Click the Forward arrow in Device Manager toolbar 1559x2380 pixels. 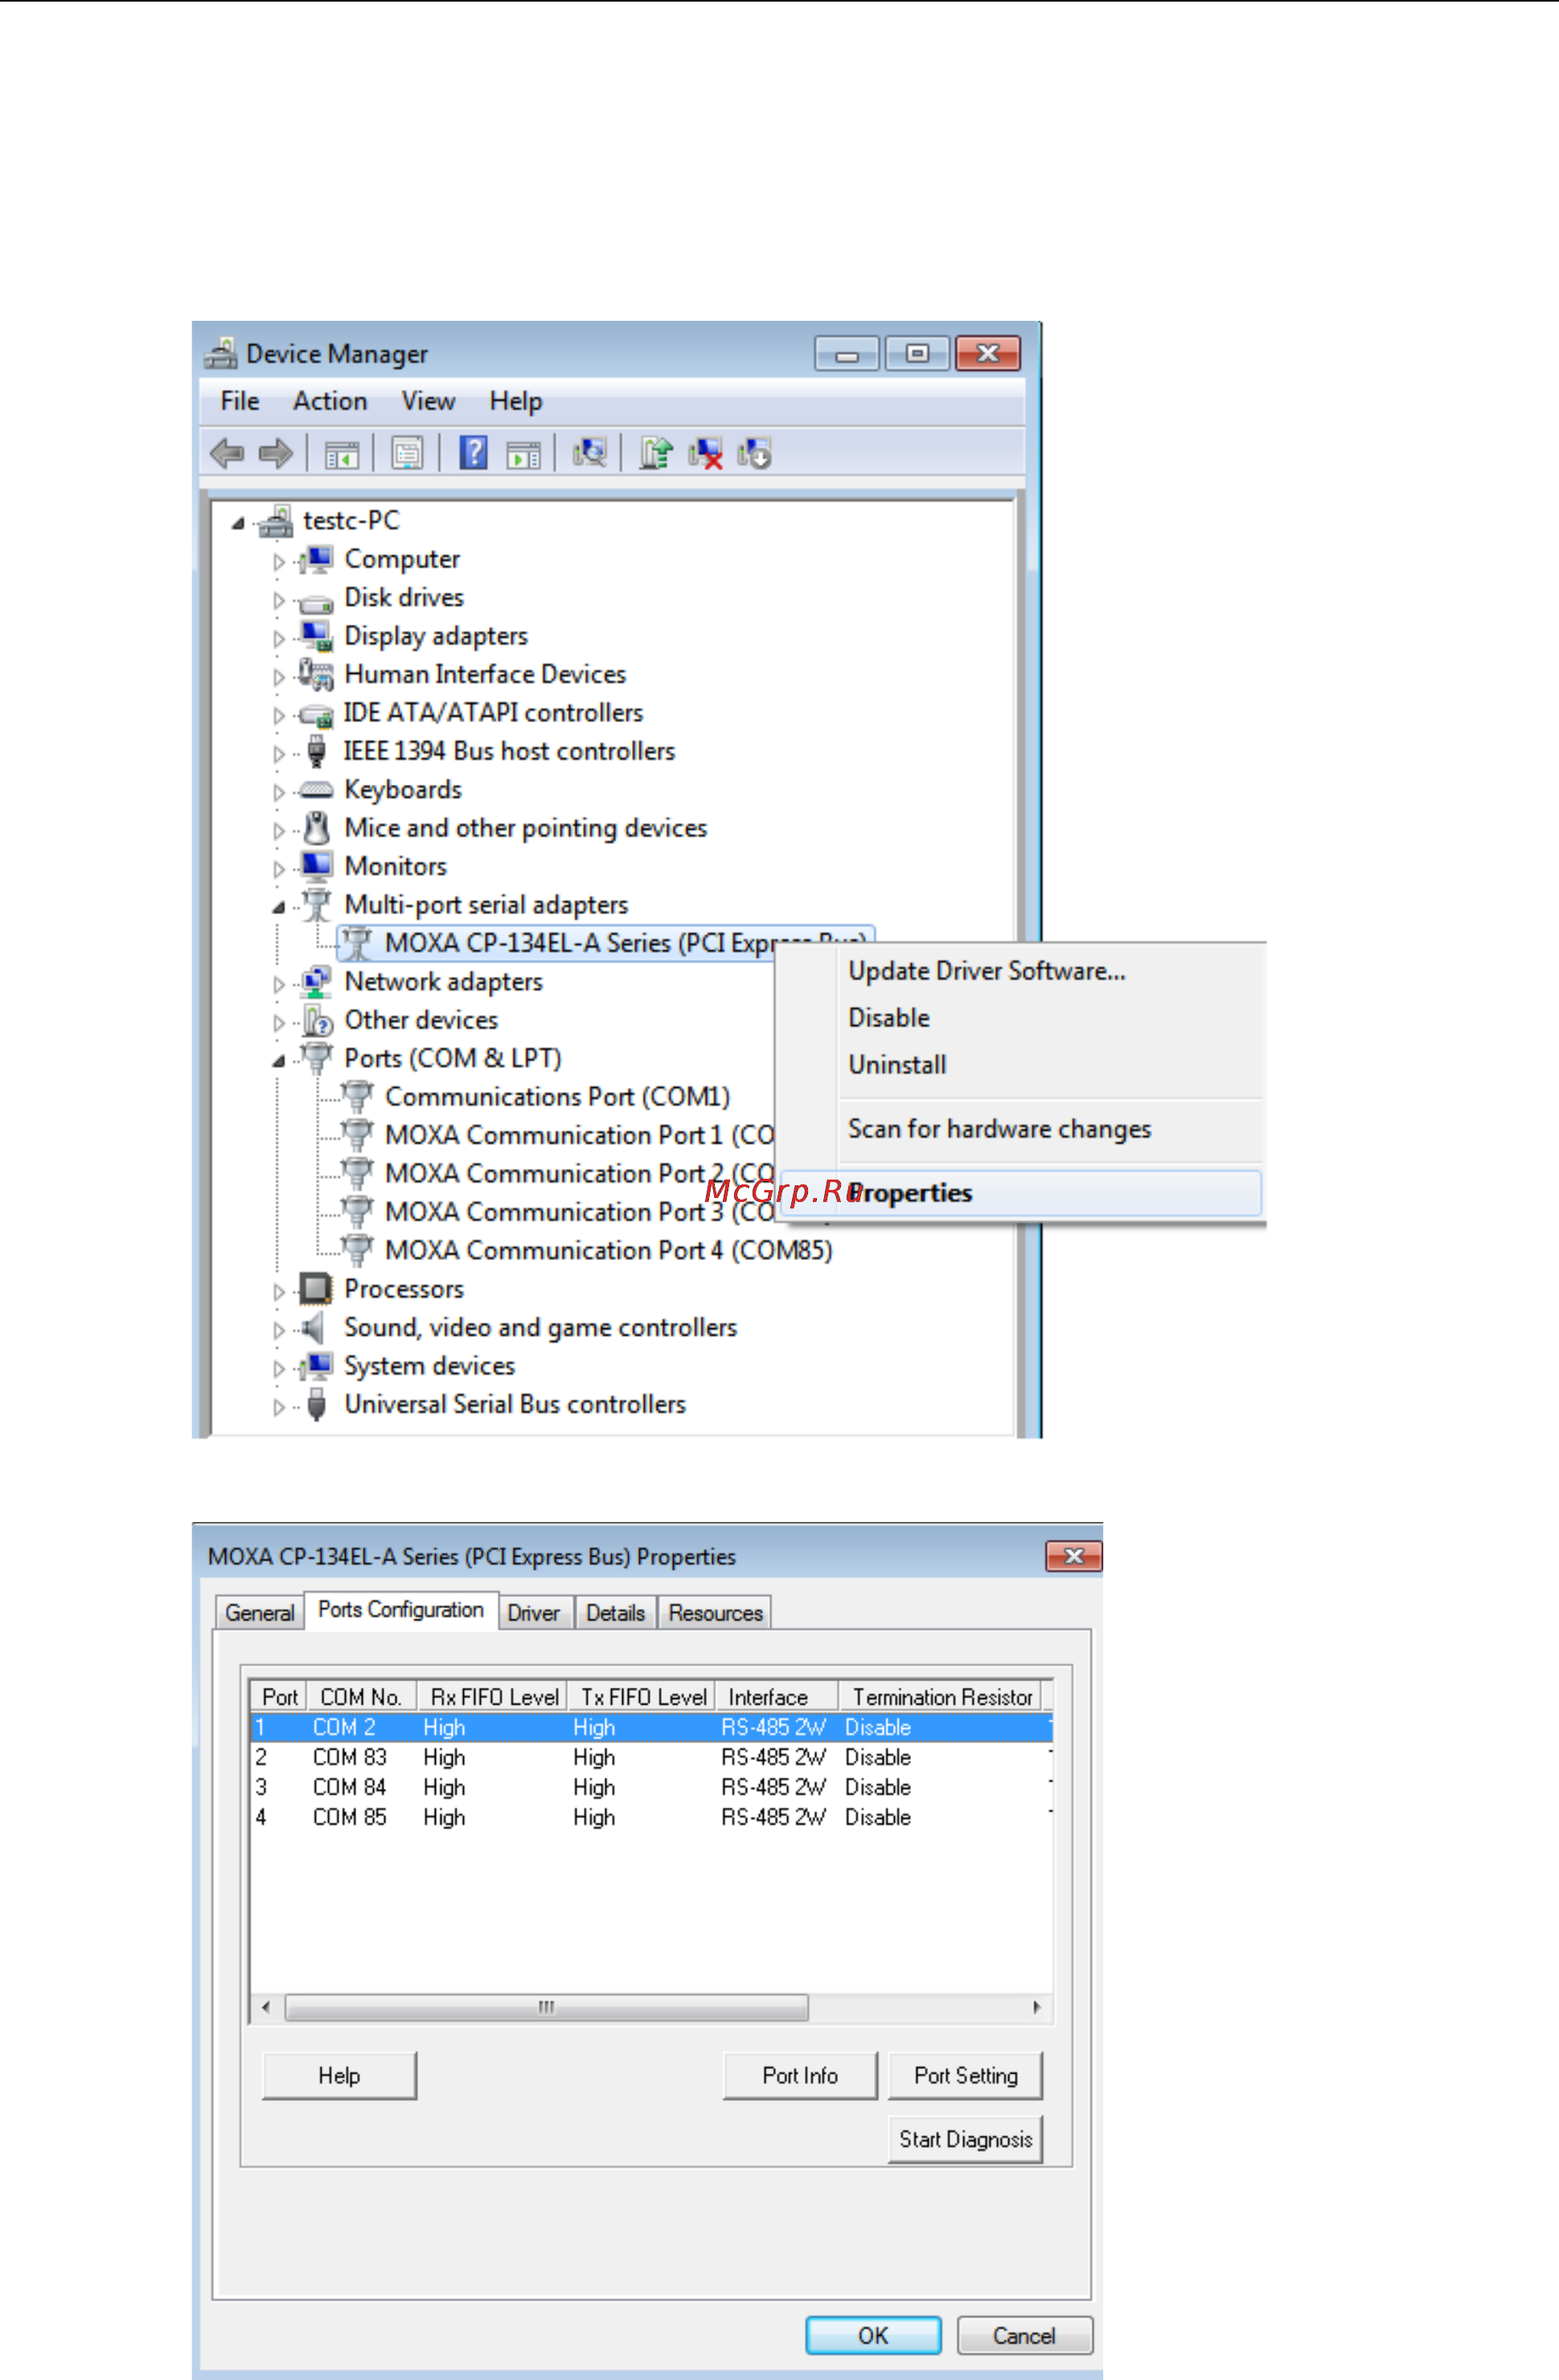(275, 454)
